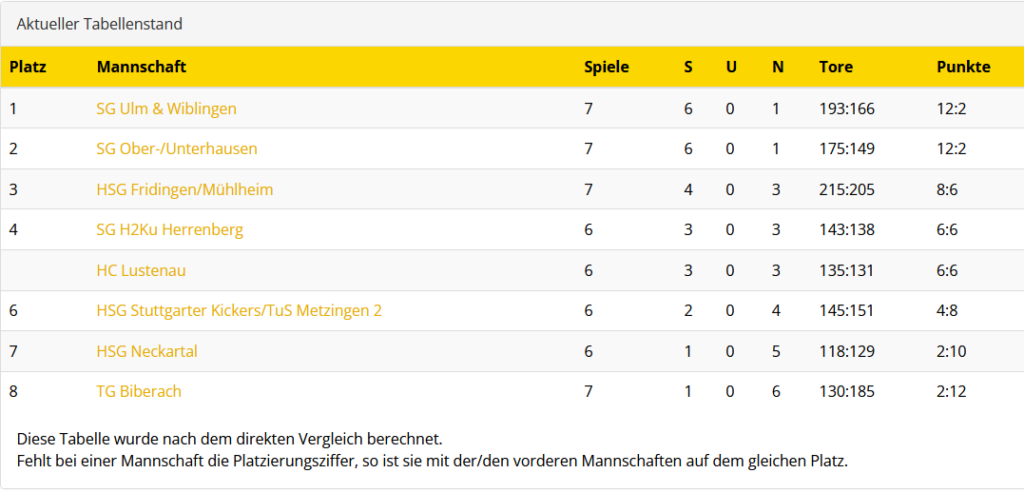The image size is (1024, 493).
Task: Click the Aktueller Tabellenstand panel title
Action: click(x=99, y=24)
